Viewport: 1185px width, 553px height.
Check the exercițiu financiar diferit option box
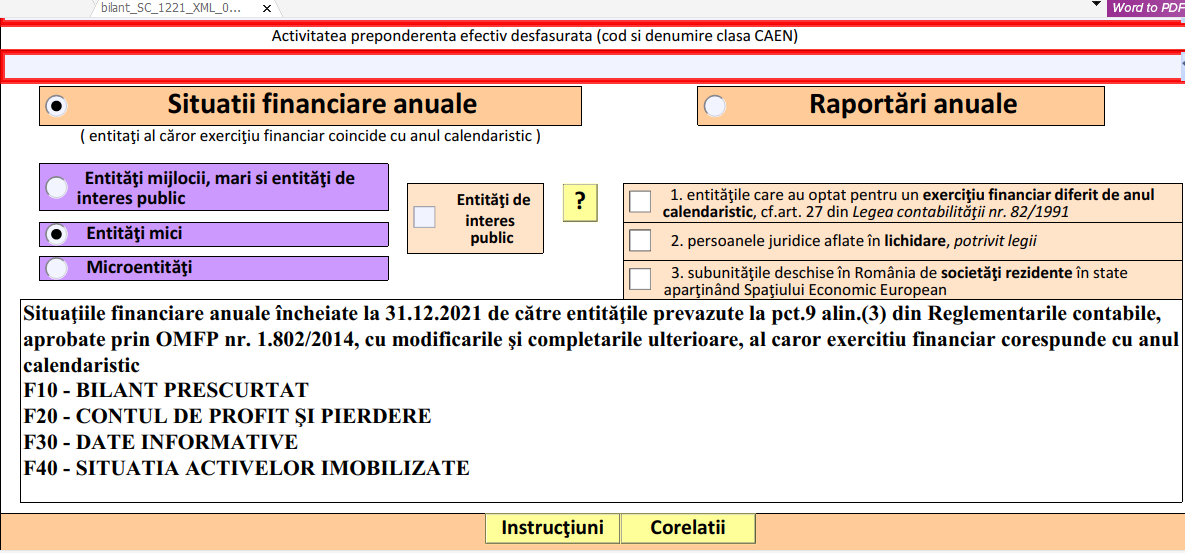(640, 203)
